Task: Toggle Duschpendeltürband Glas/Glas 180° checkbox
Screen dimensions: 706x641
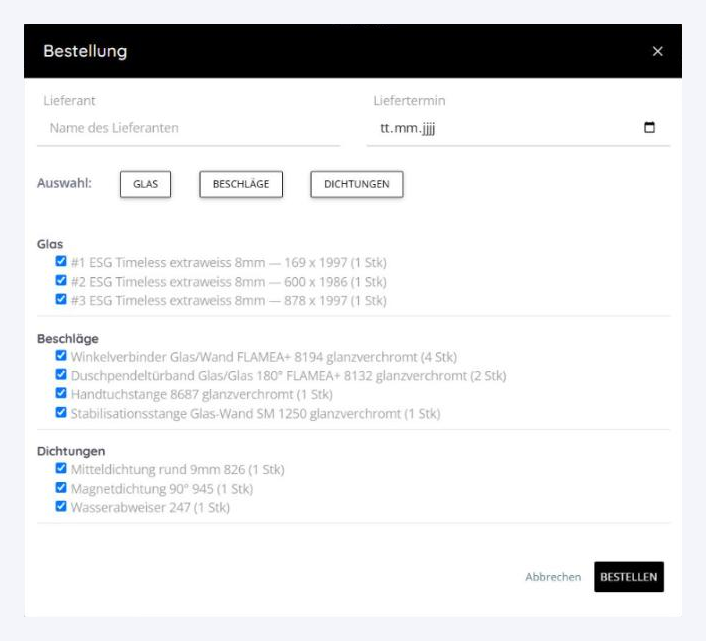Action: [61, 375]
